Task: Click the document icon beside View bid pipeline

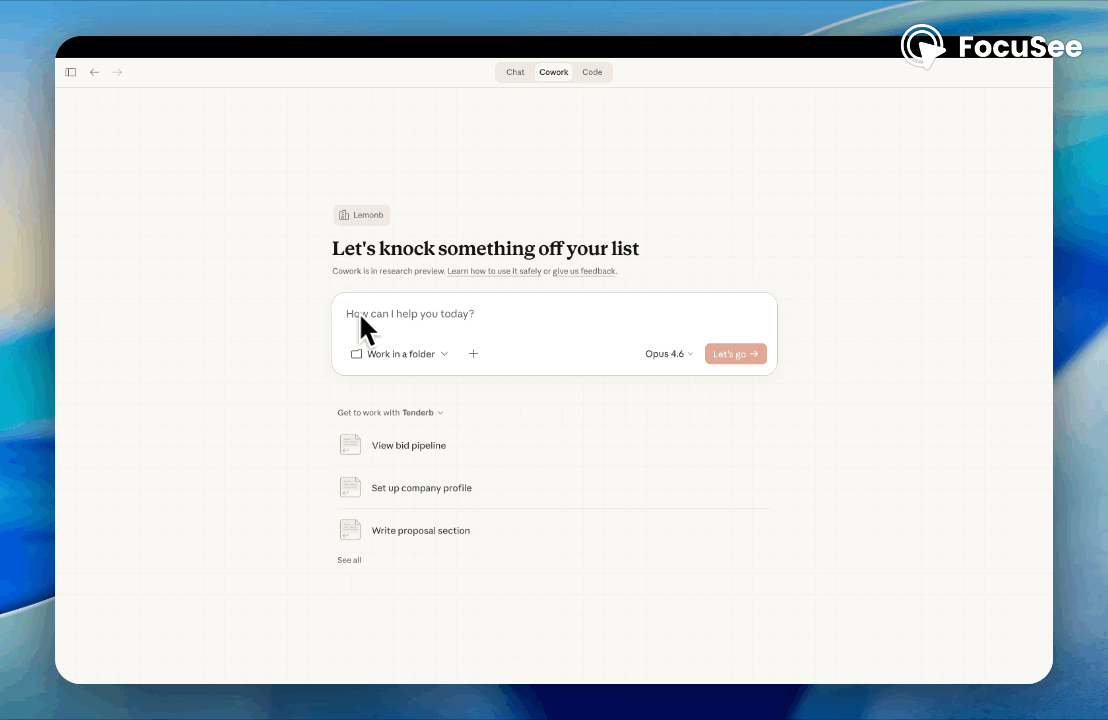Action: point(350,445)
